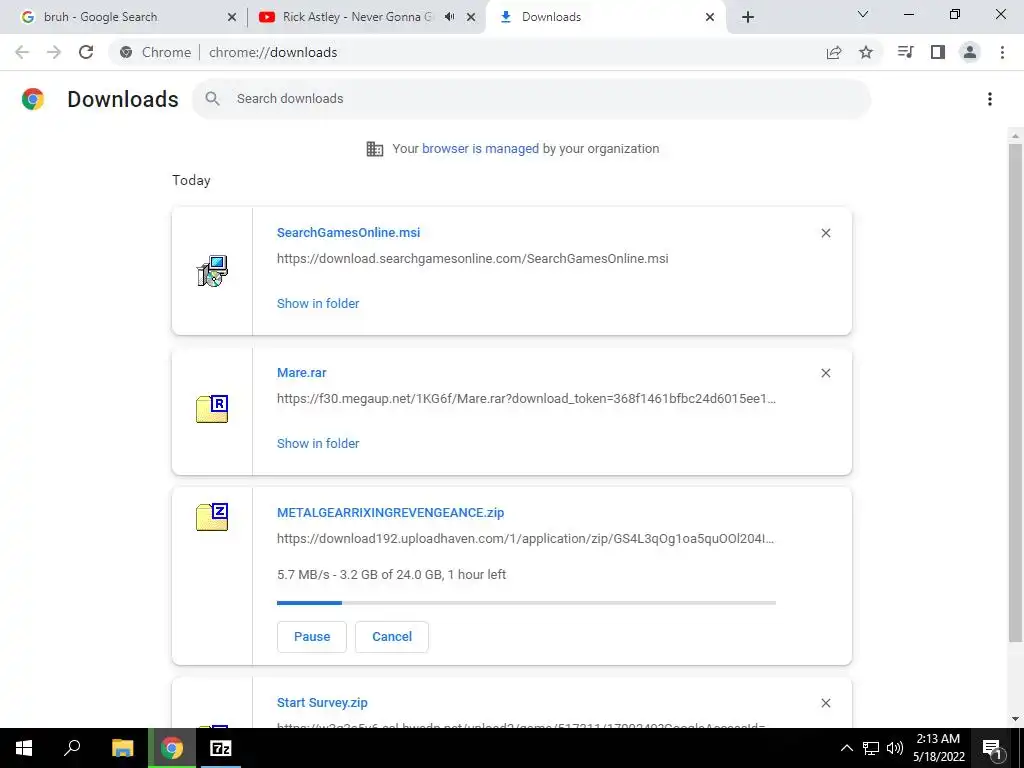Open the Chrome three-dot main menu

(1002, 52)
